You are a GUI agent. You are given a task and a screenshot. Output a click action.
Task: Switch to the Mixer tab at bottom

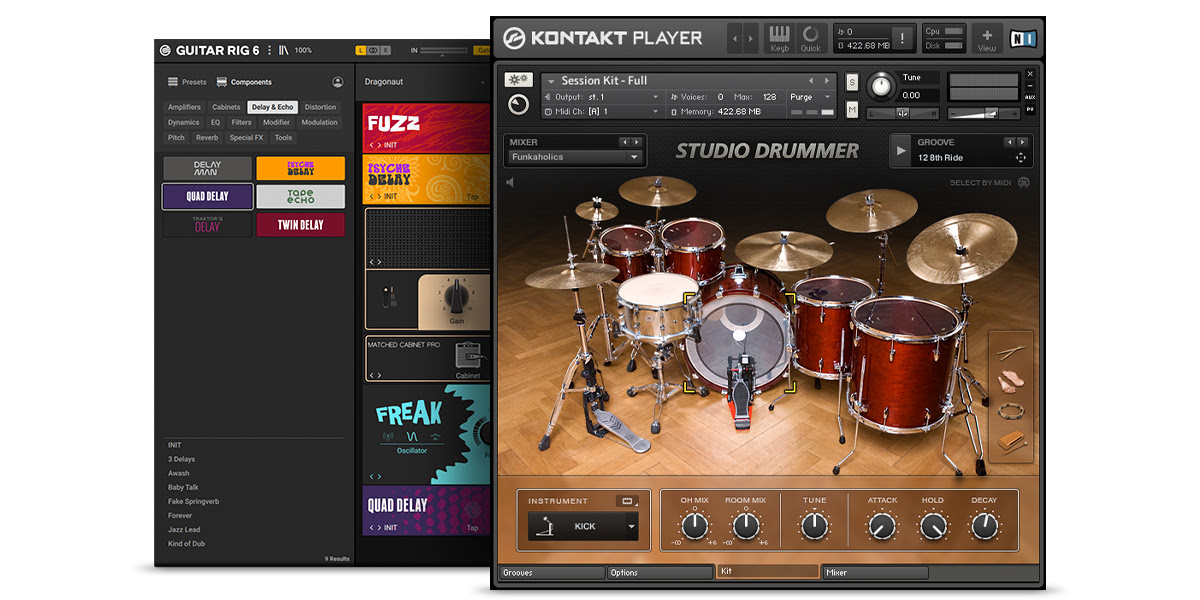pos(875,573)
